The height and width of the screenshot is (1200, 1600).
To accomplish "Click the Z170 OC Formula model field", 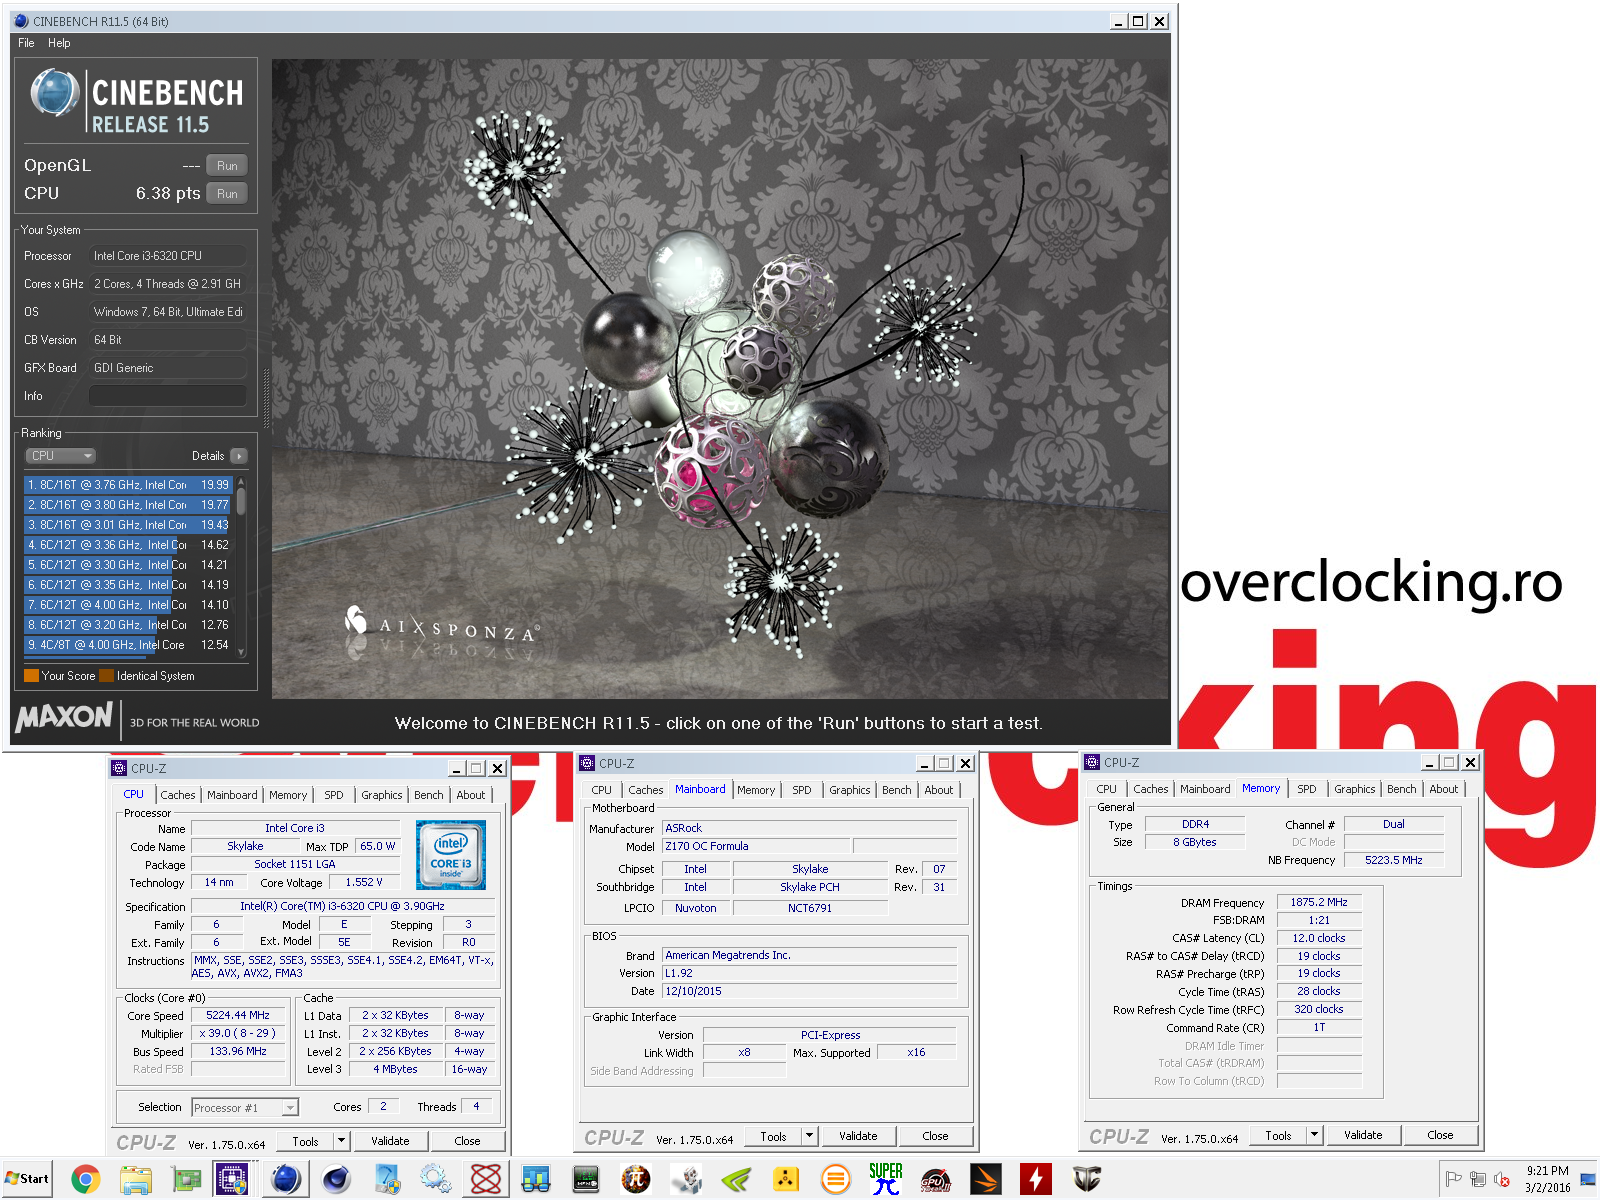I will (756, 846).
